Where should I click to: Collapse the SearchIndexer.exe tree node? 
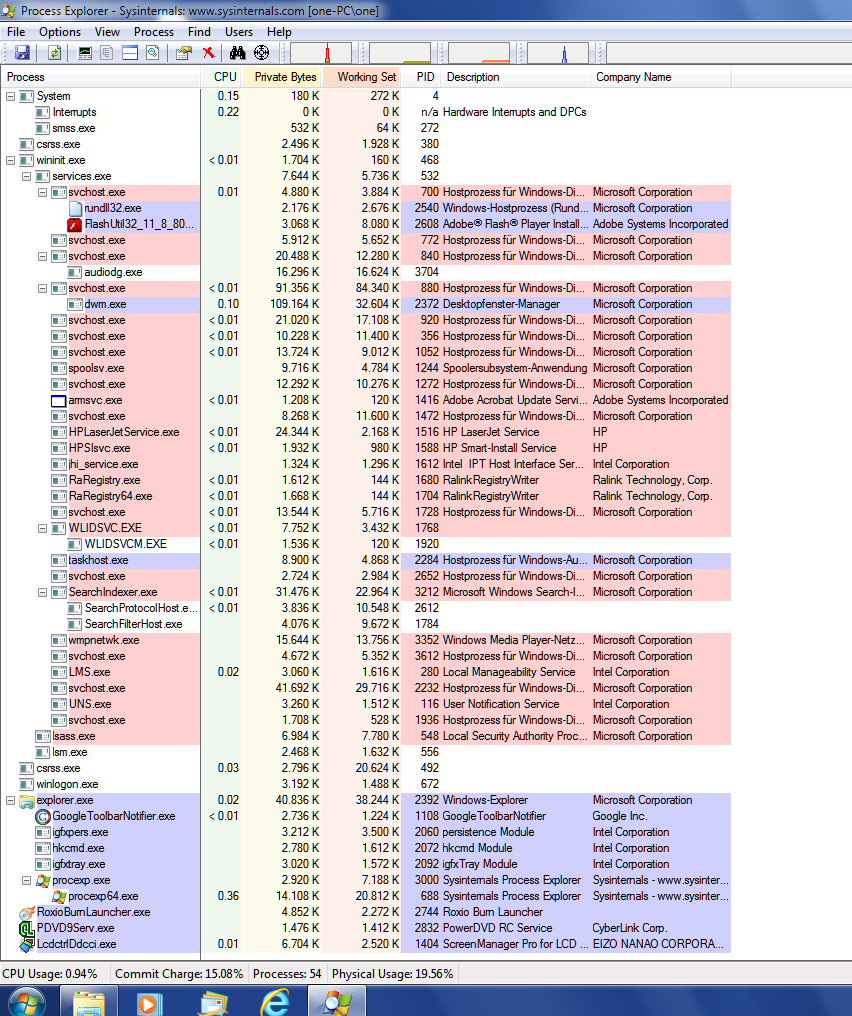click(43, 592)
